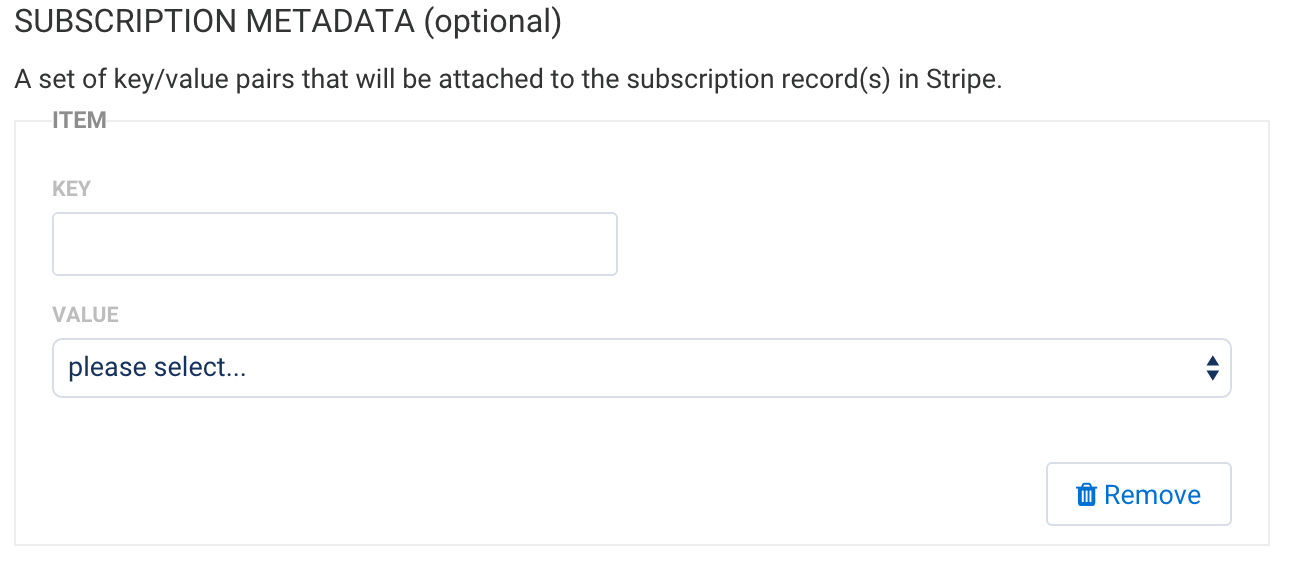Click the 'subscription record(s)' phrase
The width and height of the screenshot is (1292, 566).
click(x=757, y=80)
